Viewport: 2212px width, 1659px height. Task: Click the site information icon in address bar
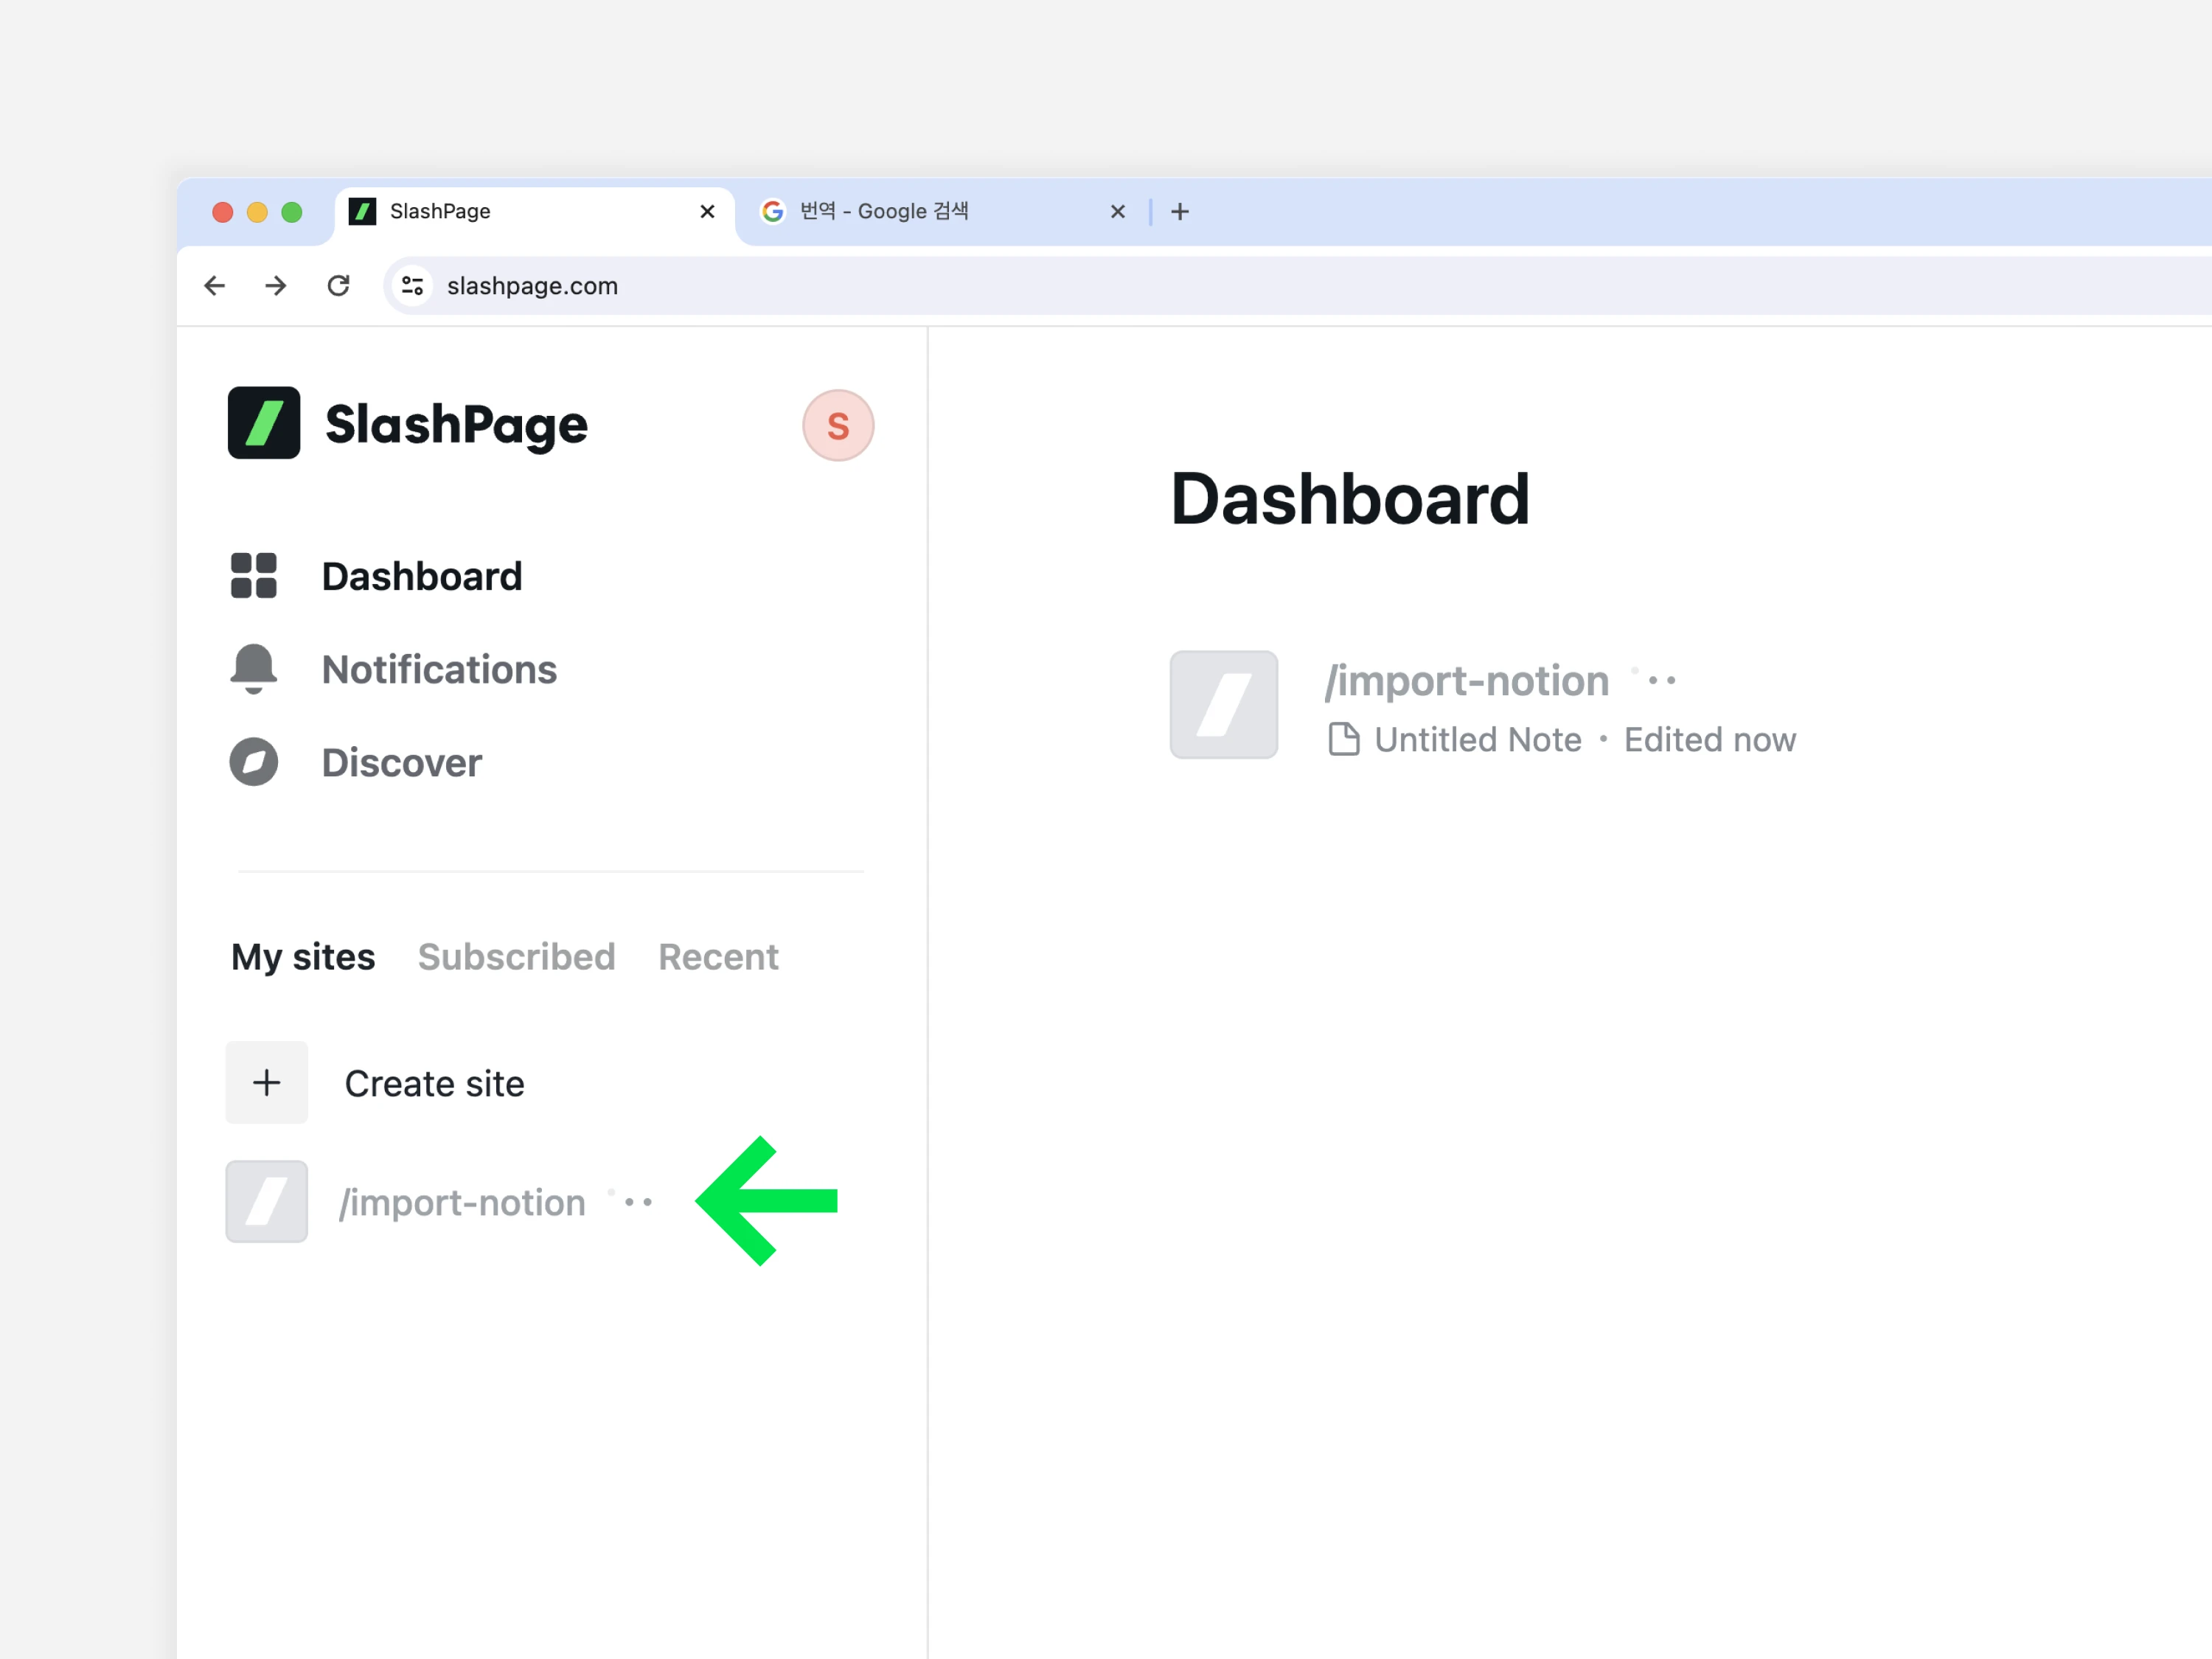412,286
